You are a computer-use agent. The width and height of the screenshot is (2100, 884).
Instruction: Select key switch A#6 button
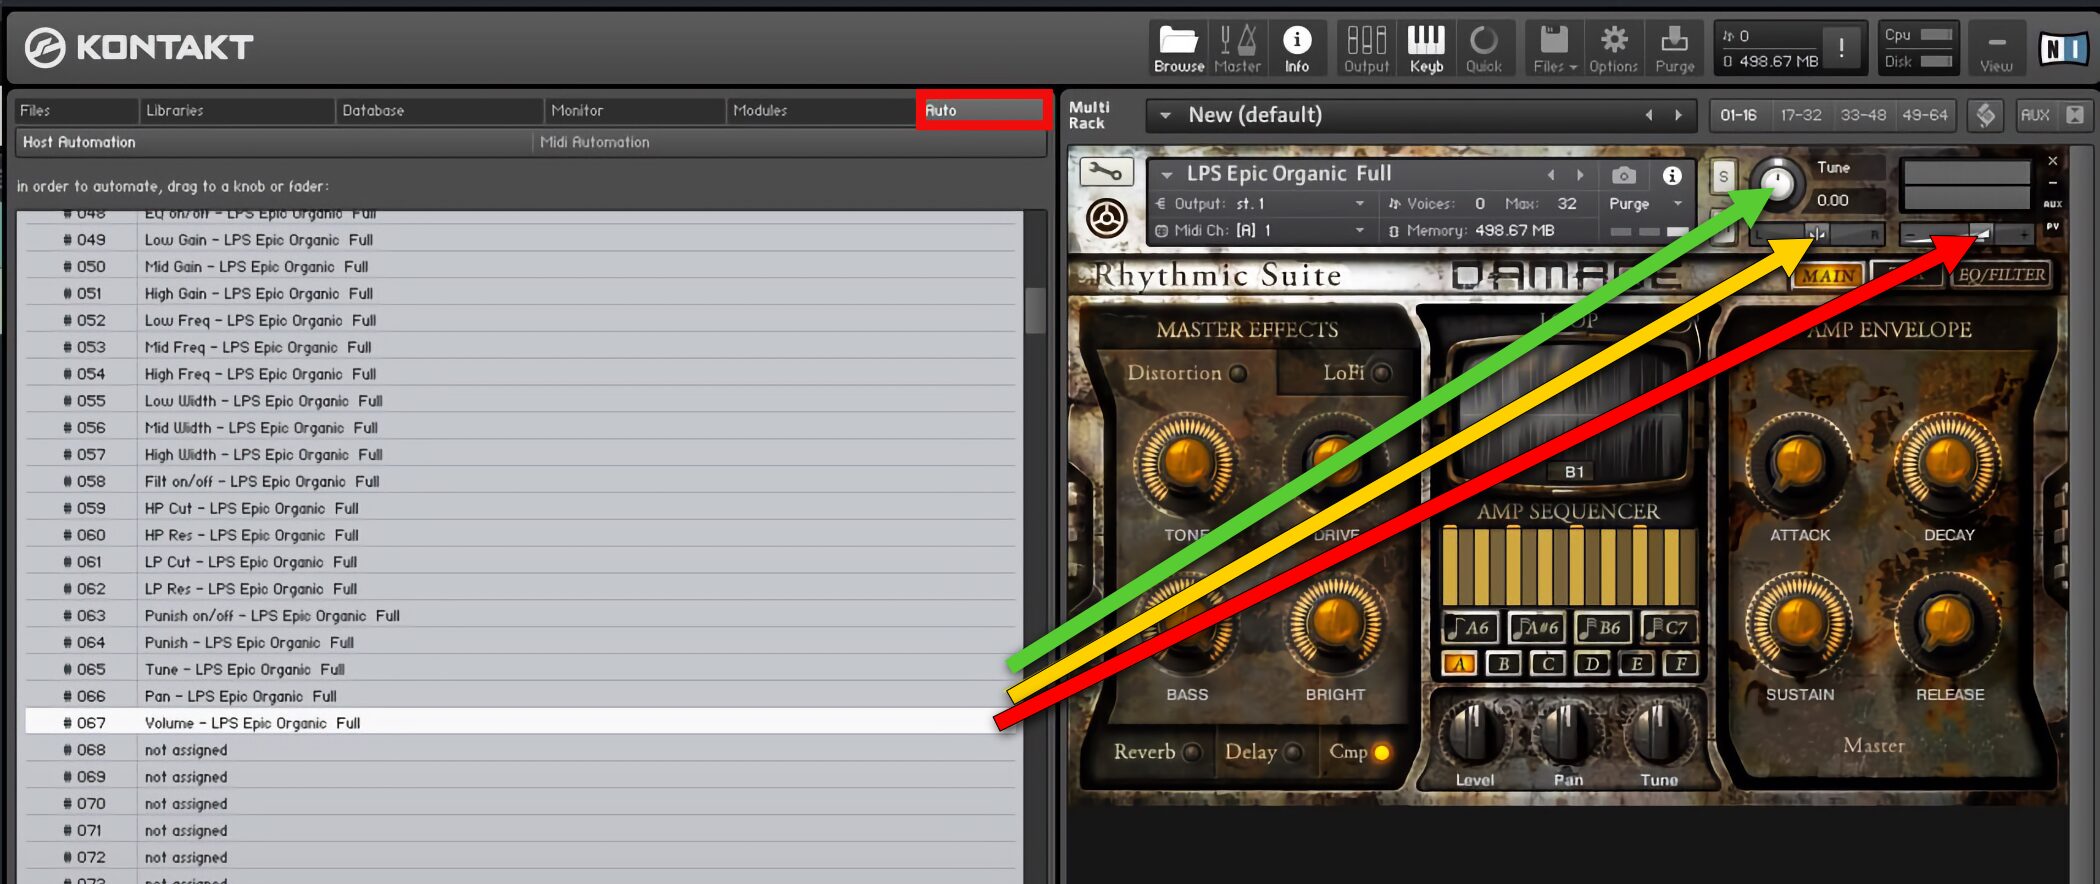coord(1536,628)
